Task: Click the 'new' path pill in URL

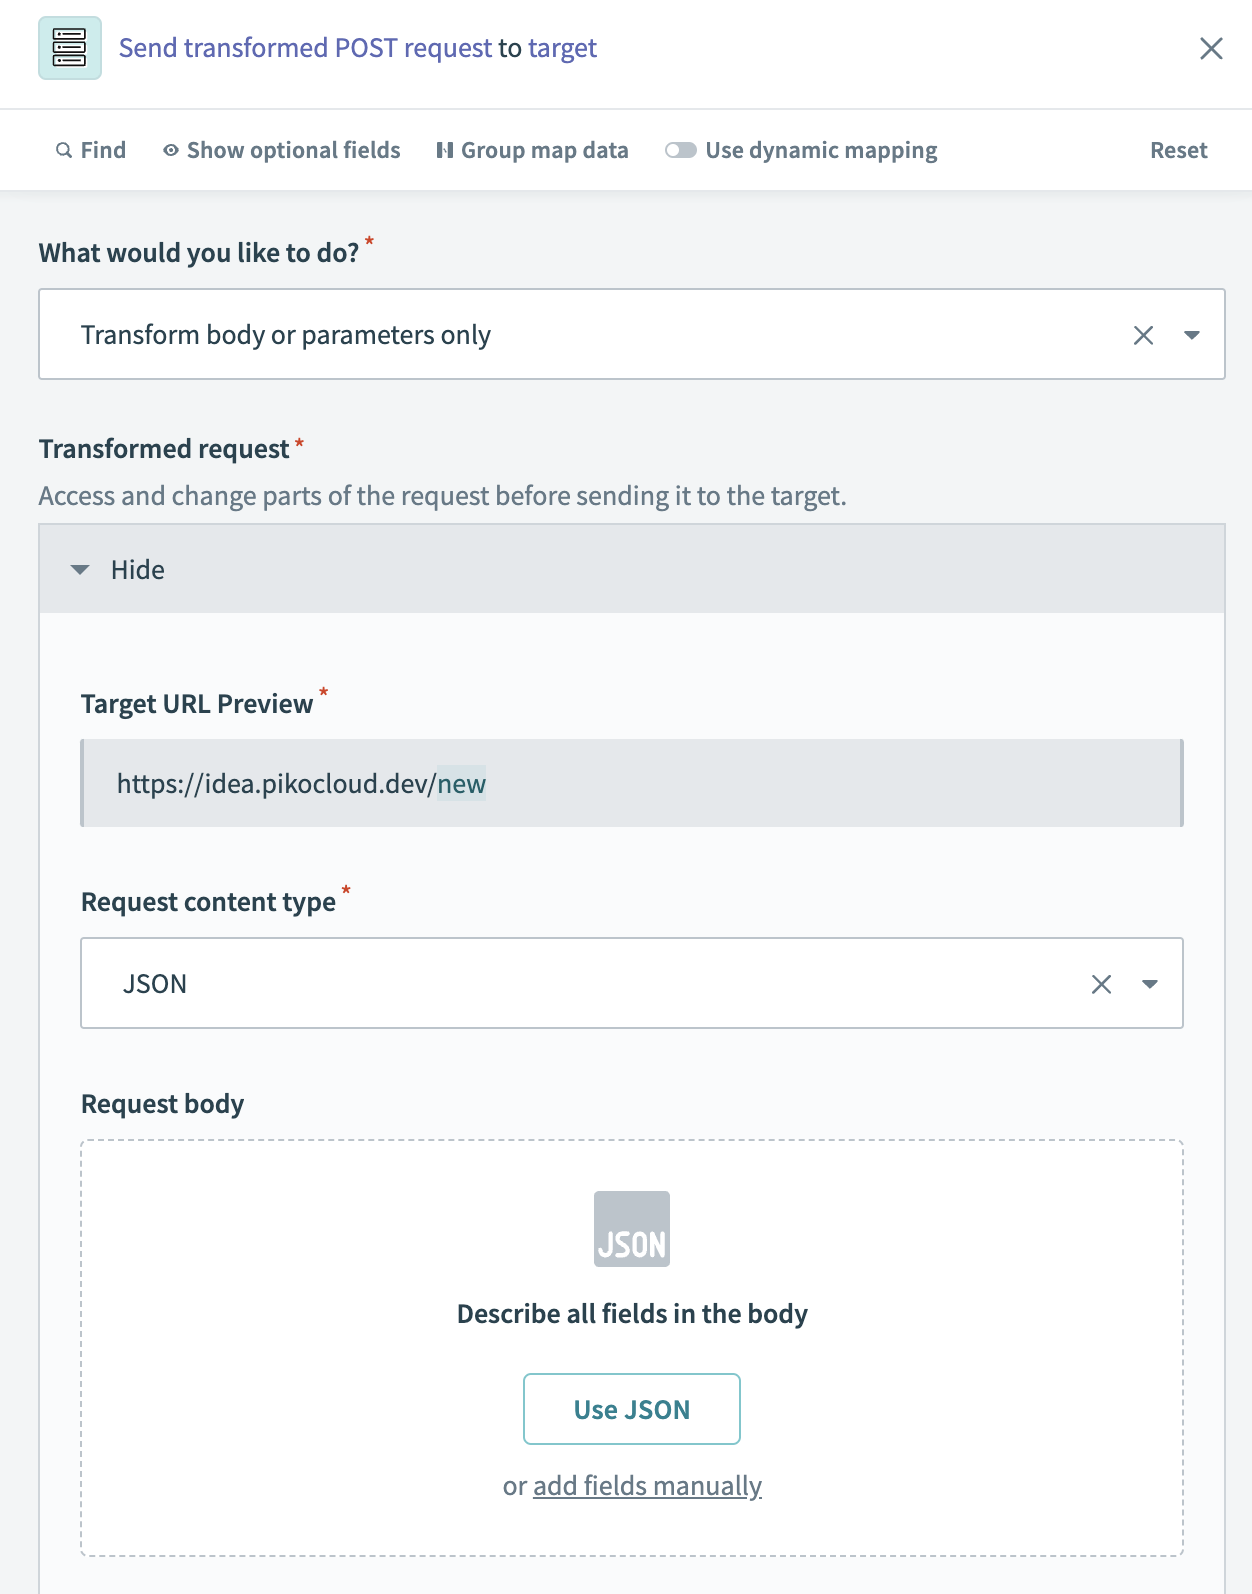Action: (x=461, y=784)
